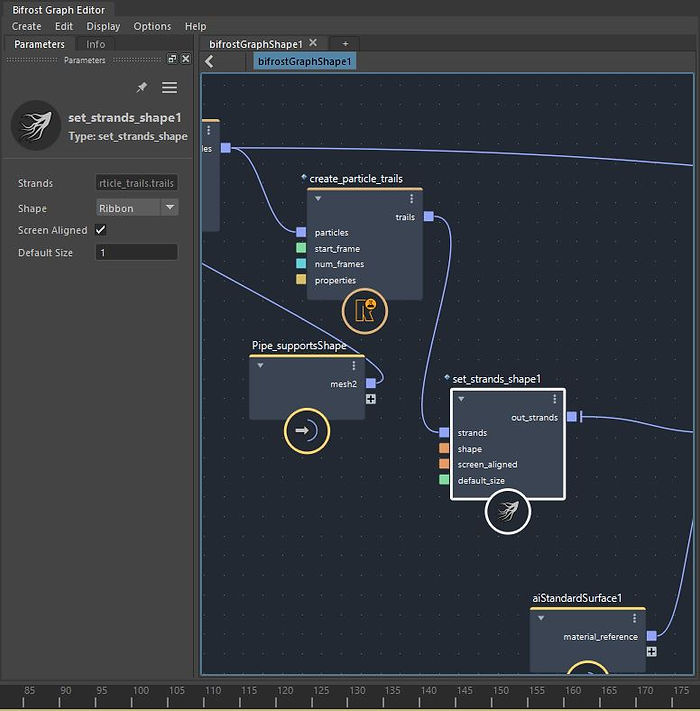Close the bifrostGraphShape1 tab
Viewport: 700px width, 711px height.
point(313,43)
